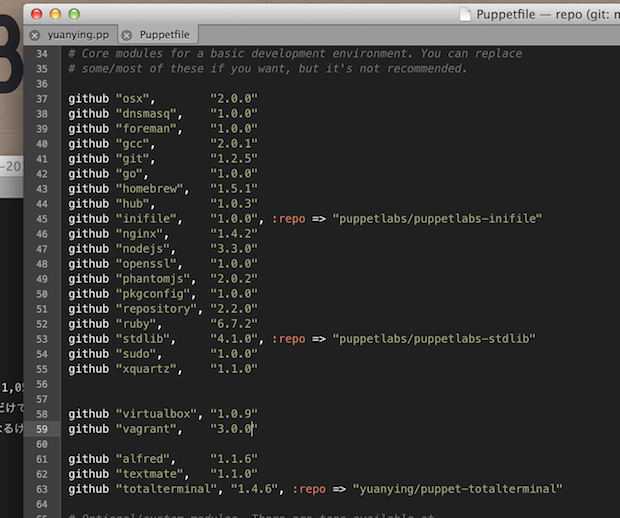The image size is (620, 518).
Task: Click the "foreman" module name
Action: (x=146, y=129)
